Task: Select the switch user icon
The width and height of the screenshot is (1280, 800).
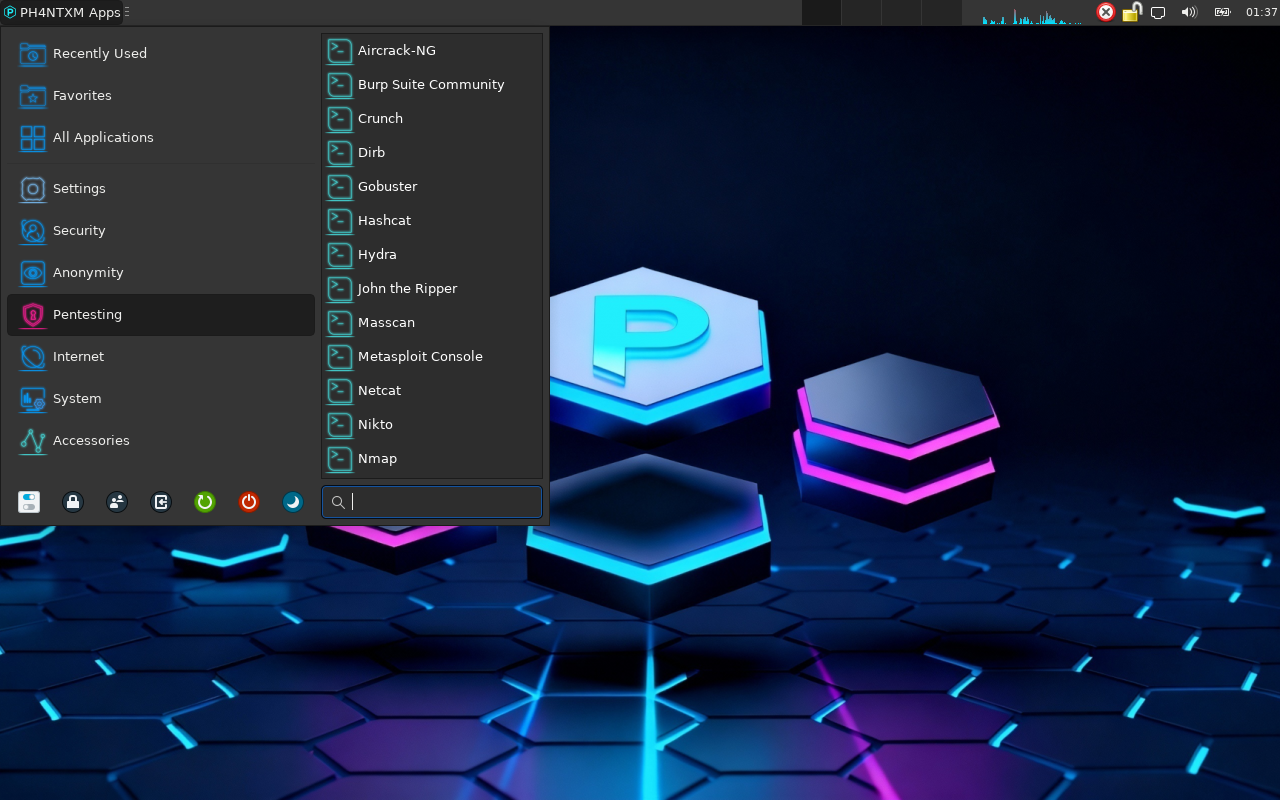Action: pyautogui.click(x=117, y=502)
